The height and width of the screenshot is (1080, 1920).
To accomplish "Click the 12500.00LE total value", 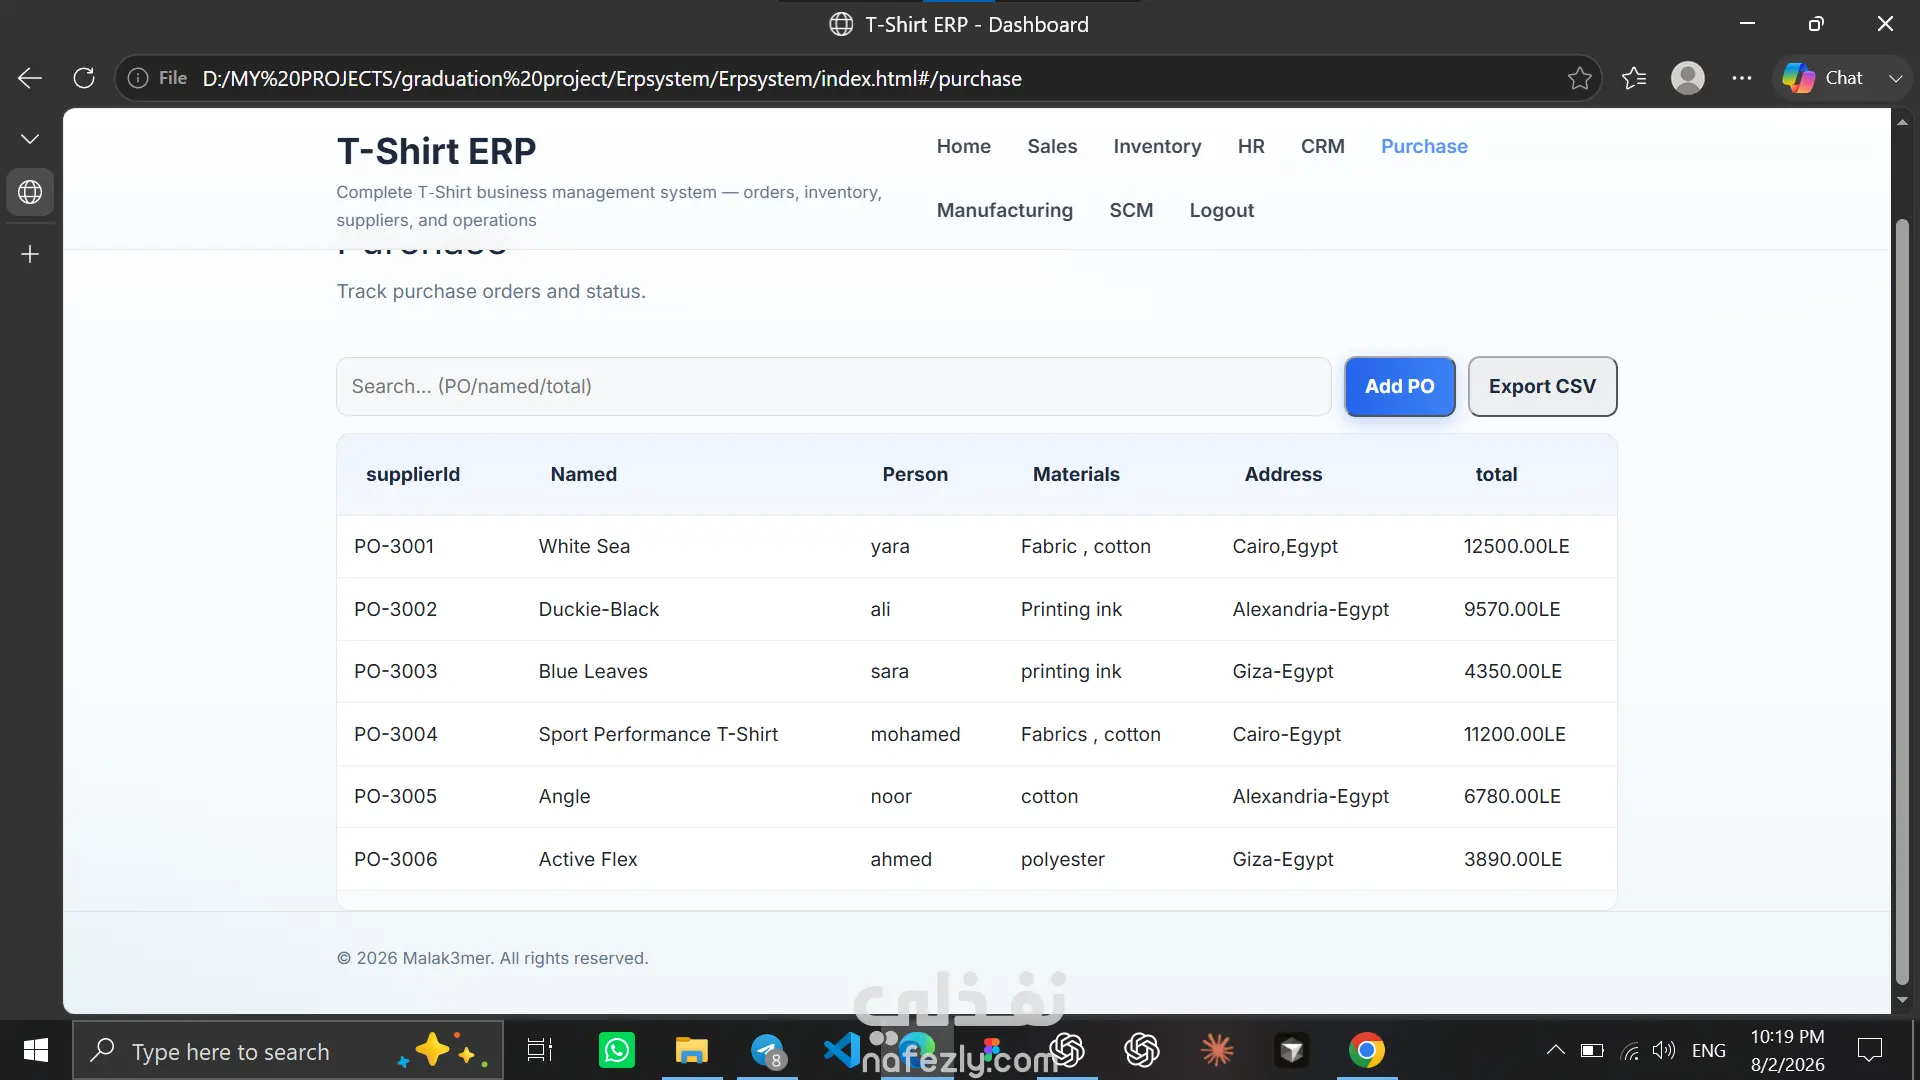I will coord(1517,546).
